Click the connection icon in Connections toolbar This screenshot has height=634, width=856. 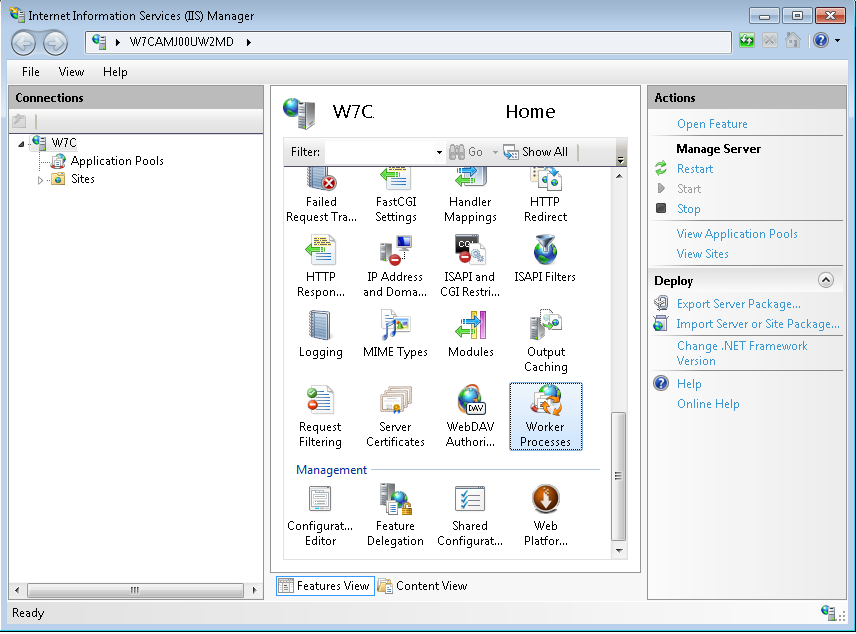point(19,121)
